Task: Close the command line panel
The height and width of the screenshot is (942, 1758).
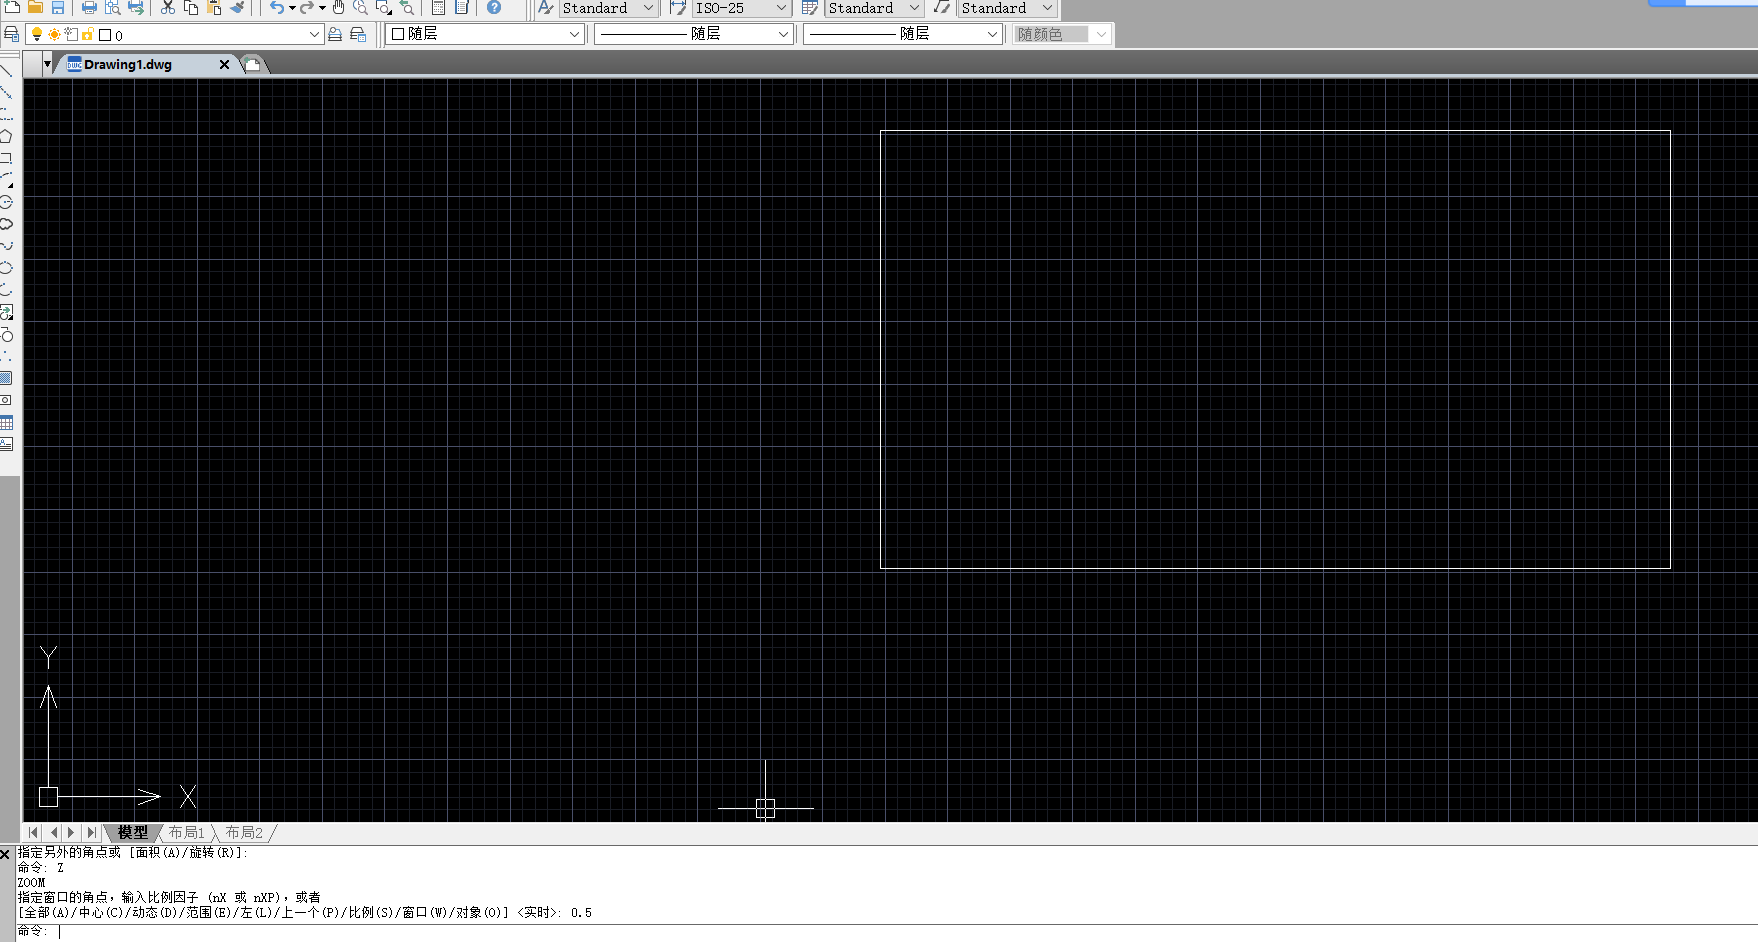Action: click(5, 854)
